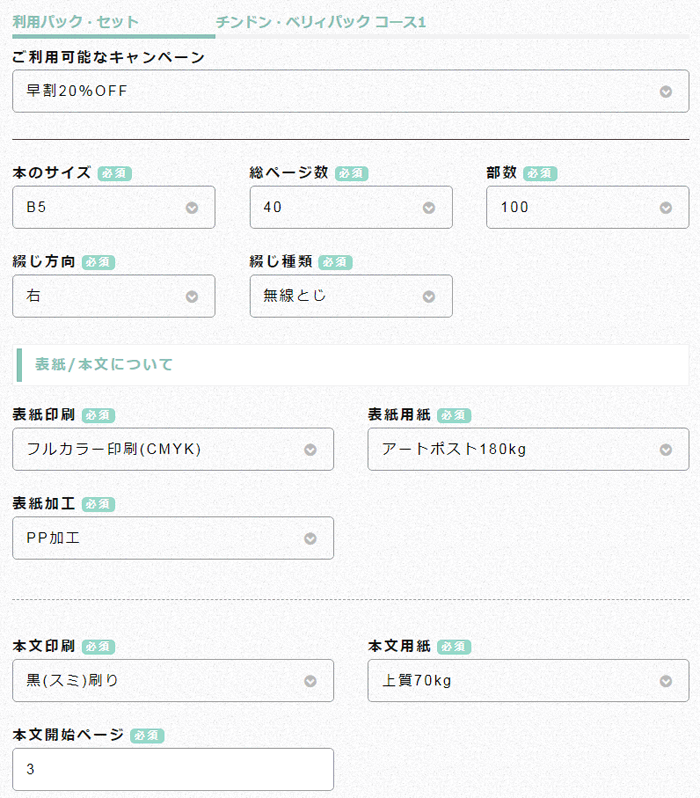Open the フルカラー印刷(CMYK) cover print dropdown
The image size is (700, 798).
[x=173, y=449]
